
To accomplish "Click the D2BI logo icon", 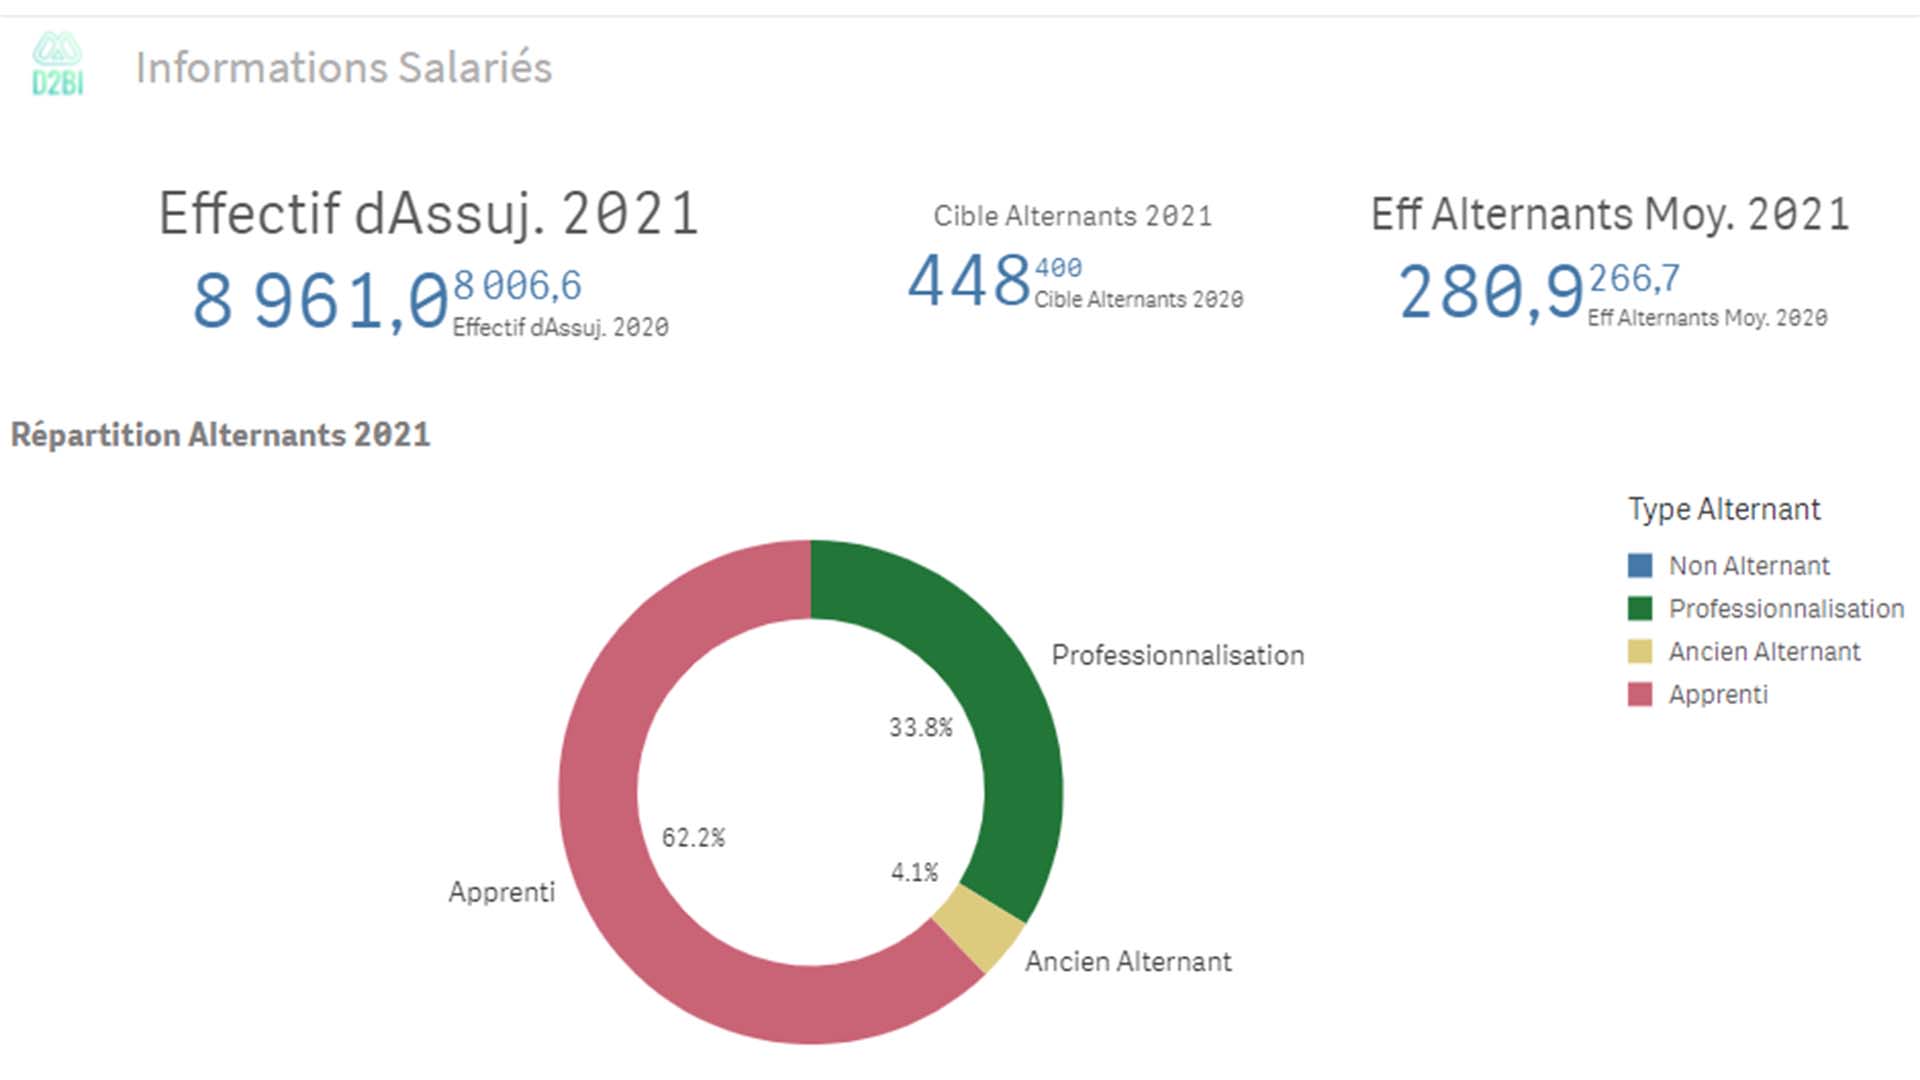I will pyautogui.click(x=57, y=64).
